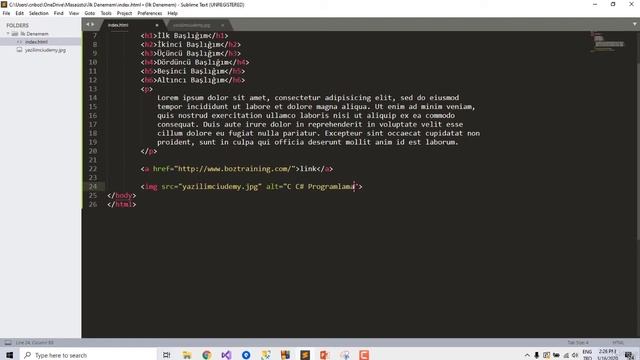
Task: Click the Dördüncü Başlığım h4 line
Action: tap(195, 62)
